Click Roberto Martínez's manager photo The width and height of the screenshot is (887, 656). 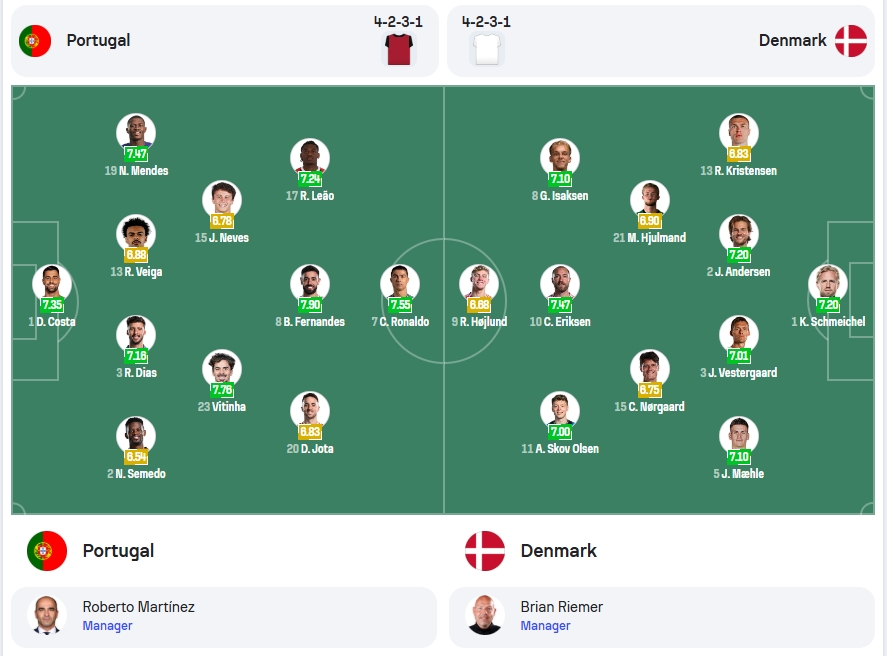[x=47, y=615]
